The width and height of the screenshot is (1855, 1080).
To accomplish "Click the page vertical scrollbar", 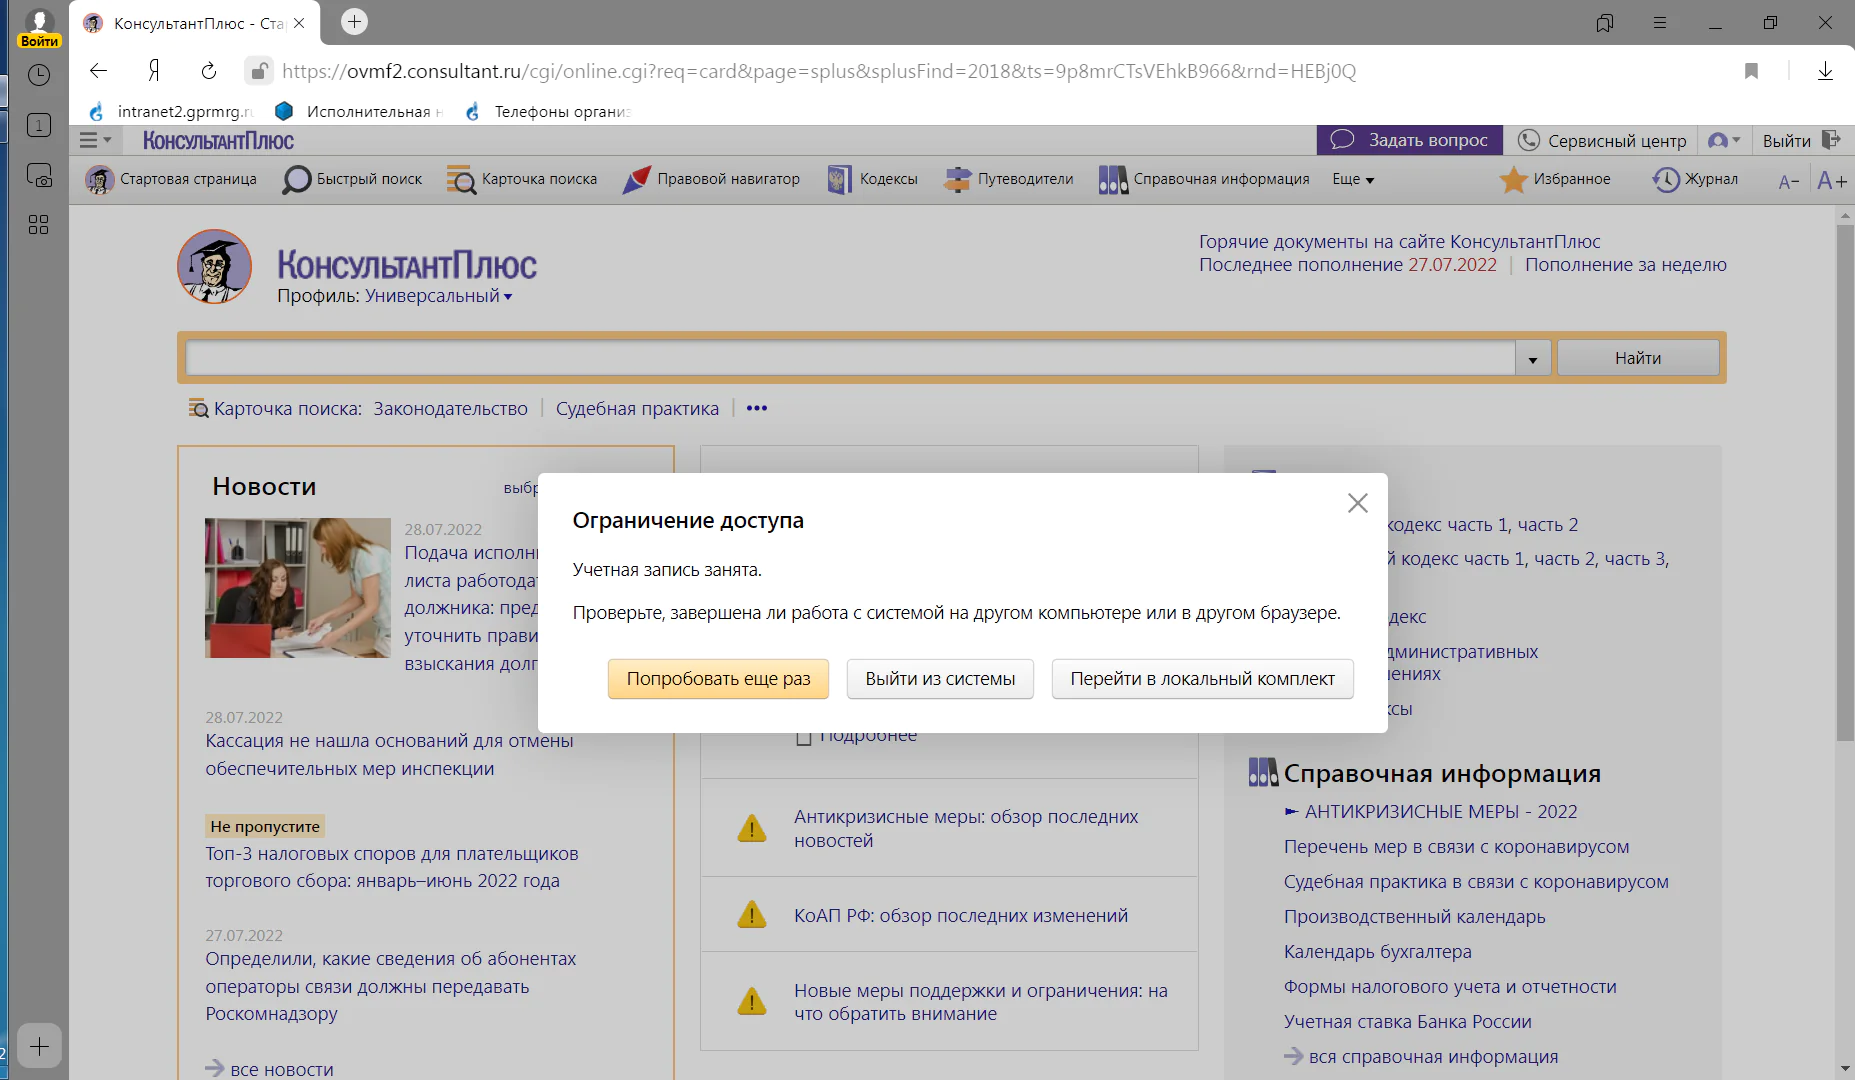I will tap(1845, 482).
